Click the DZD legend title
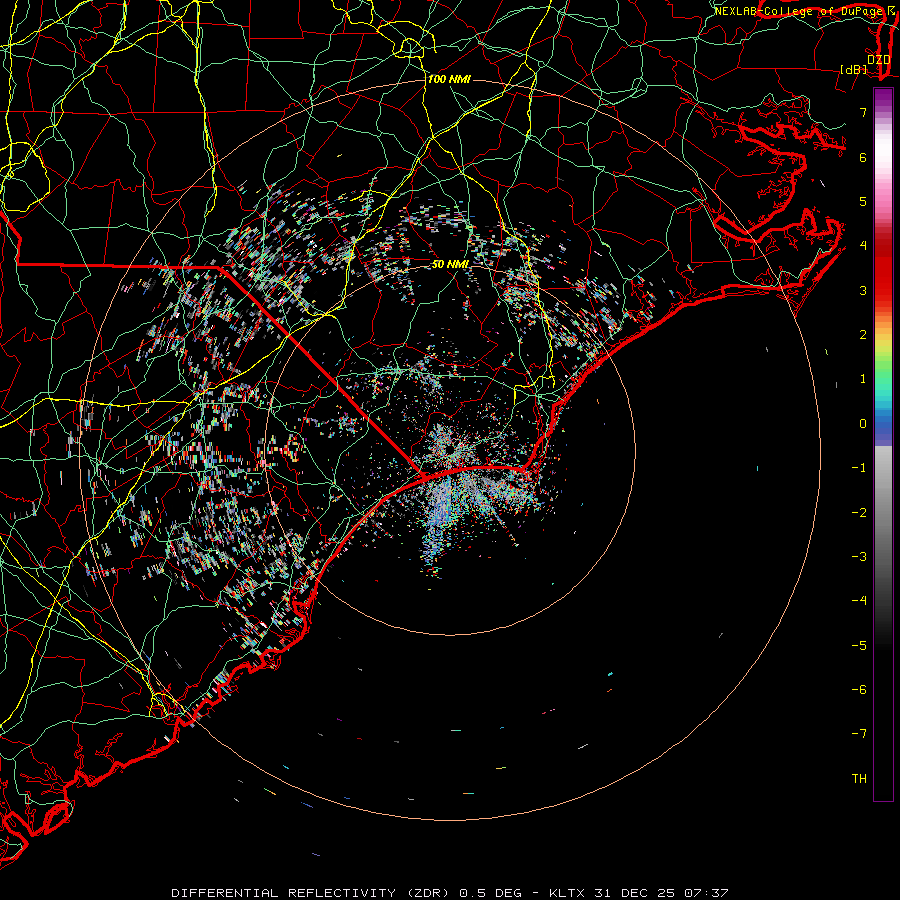The height and width of the screenshot is (900, 900). tap(879, 59)
